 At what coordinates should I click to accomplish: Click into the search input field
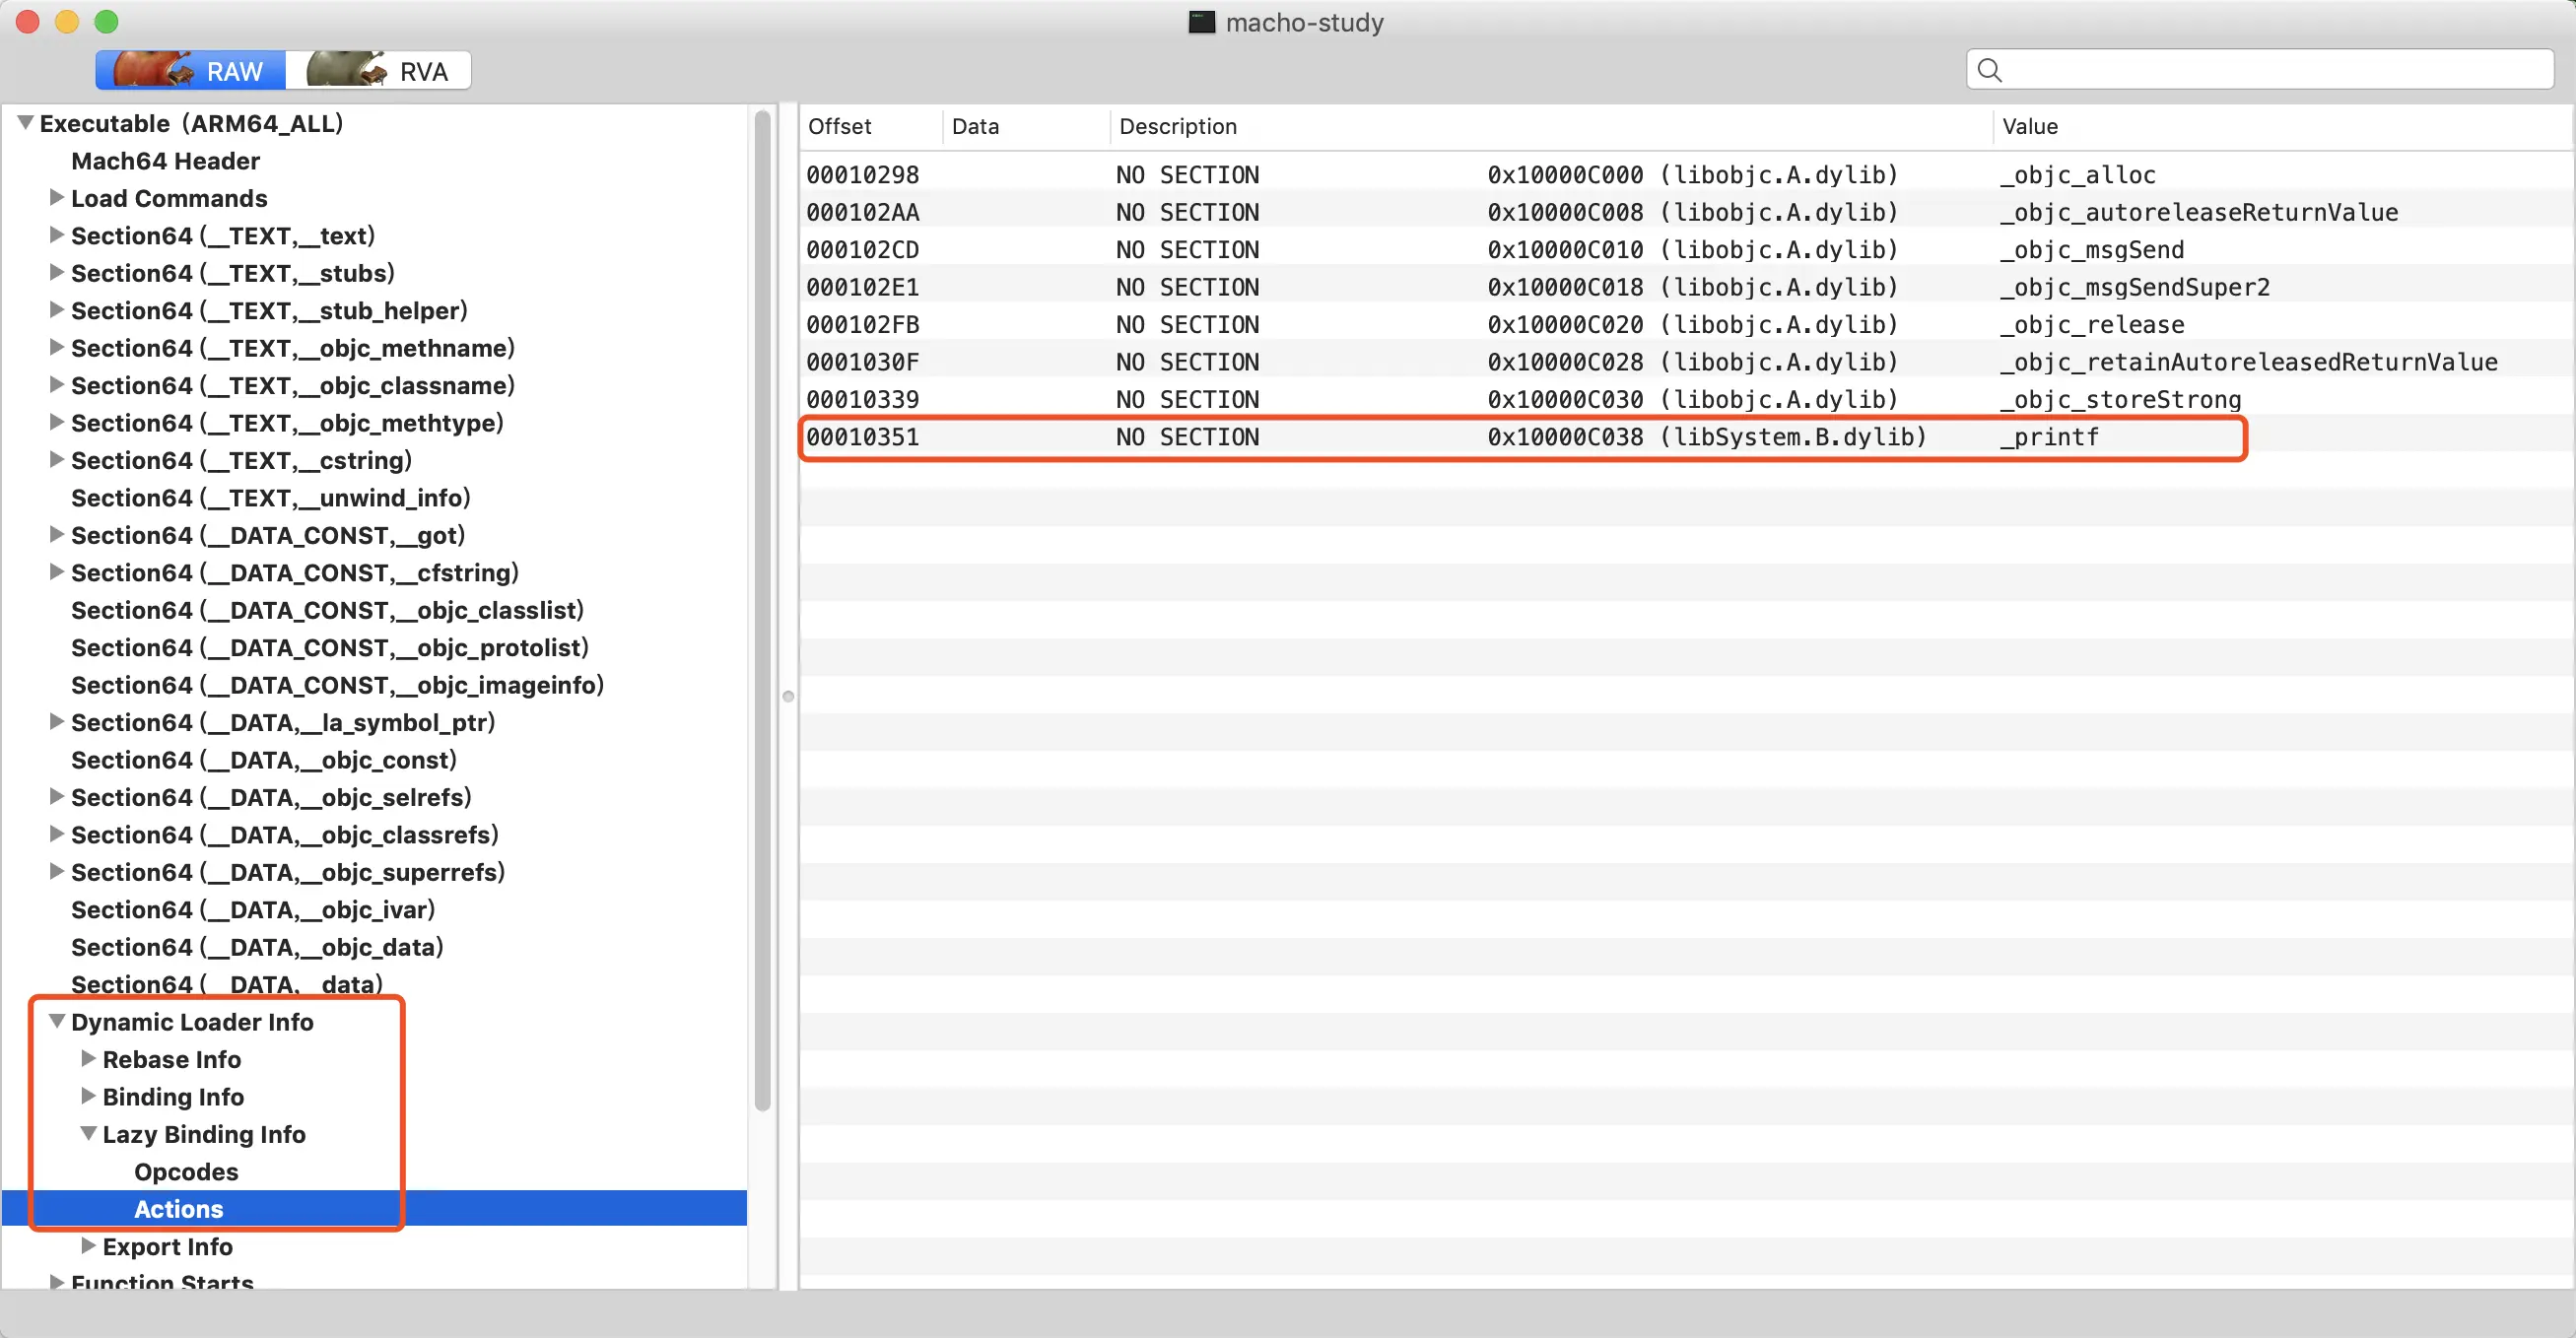point(2270,70)
